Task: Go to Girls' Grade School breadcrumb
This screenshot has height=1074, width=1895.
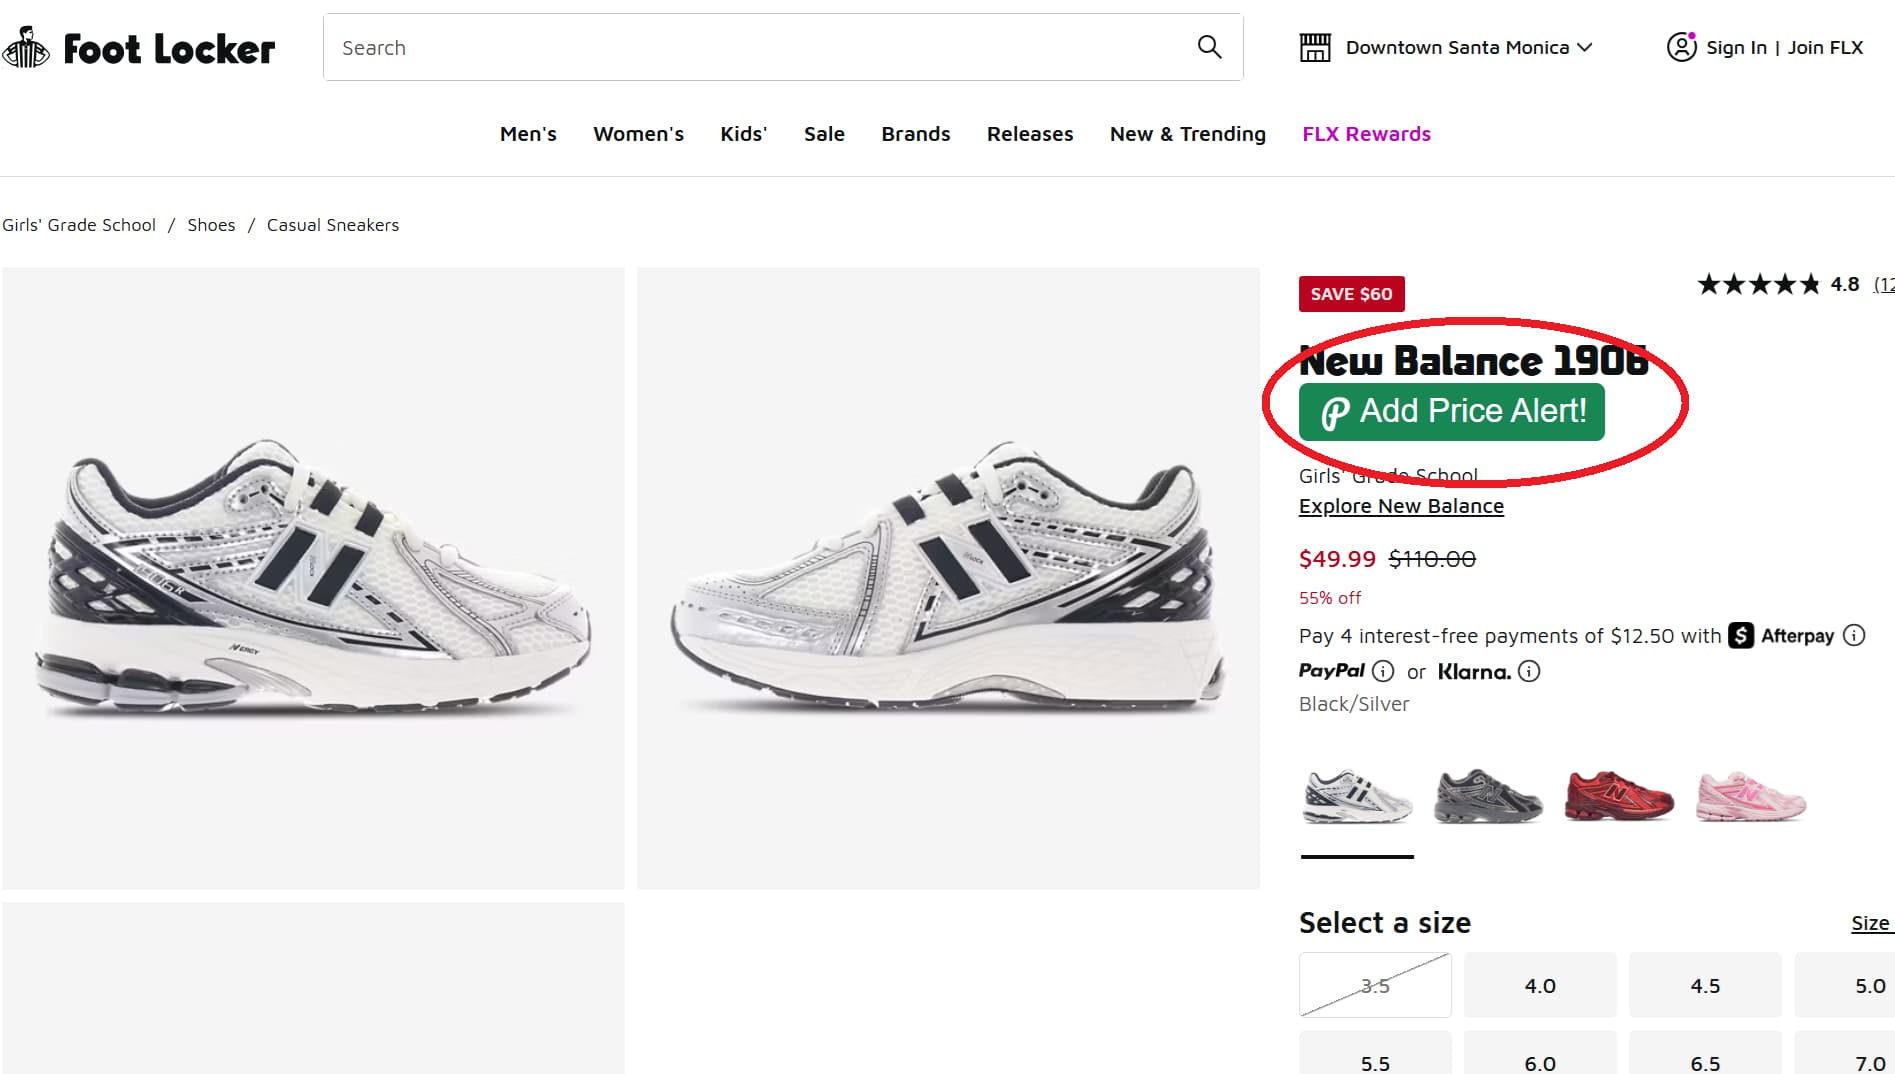Action: pos(79,225)
